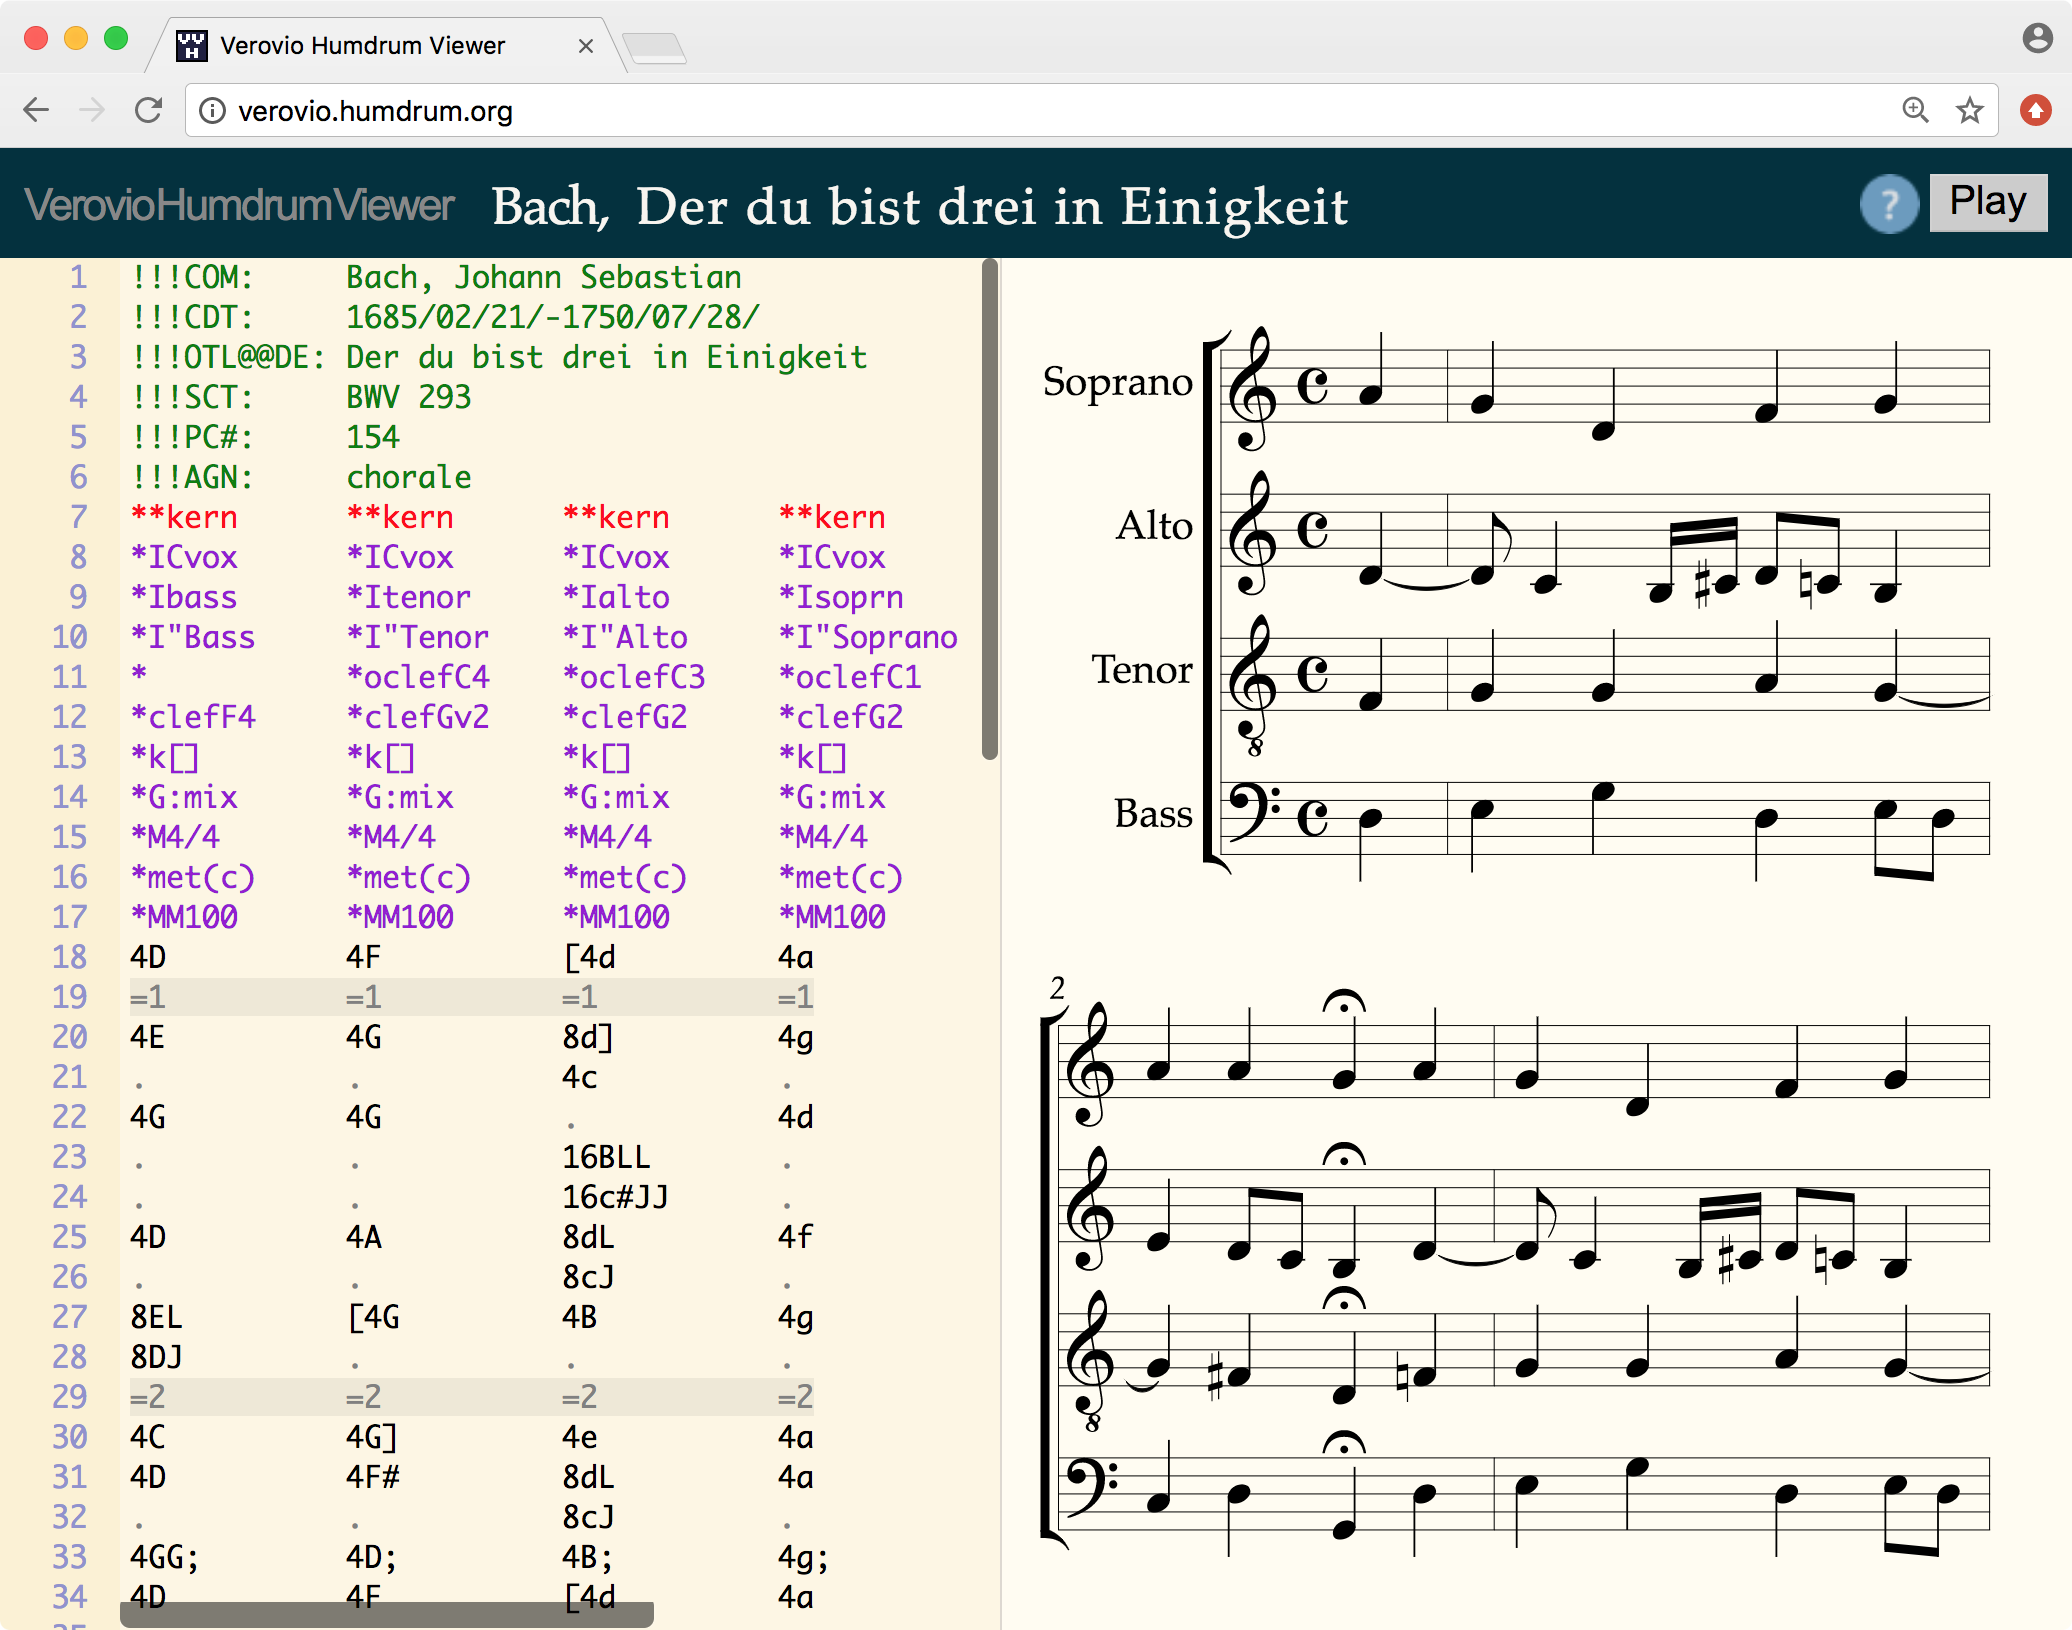2072x1630 pixels.
Task: Click 16BLL on line 23
Action: [x=607, y=1157]
